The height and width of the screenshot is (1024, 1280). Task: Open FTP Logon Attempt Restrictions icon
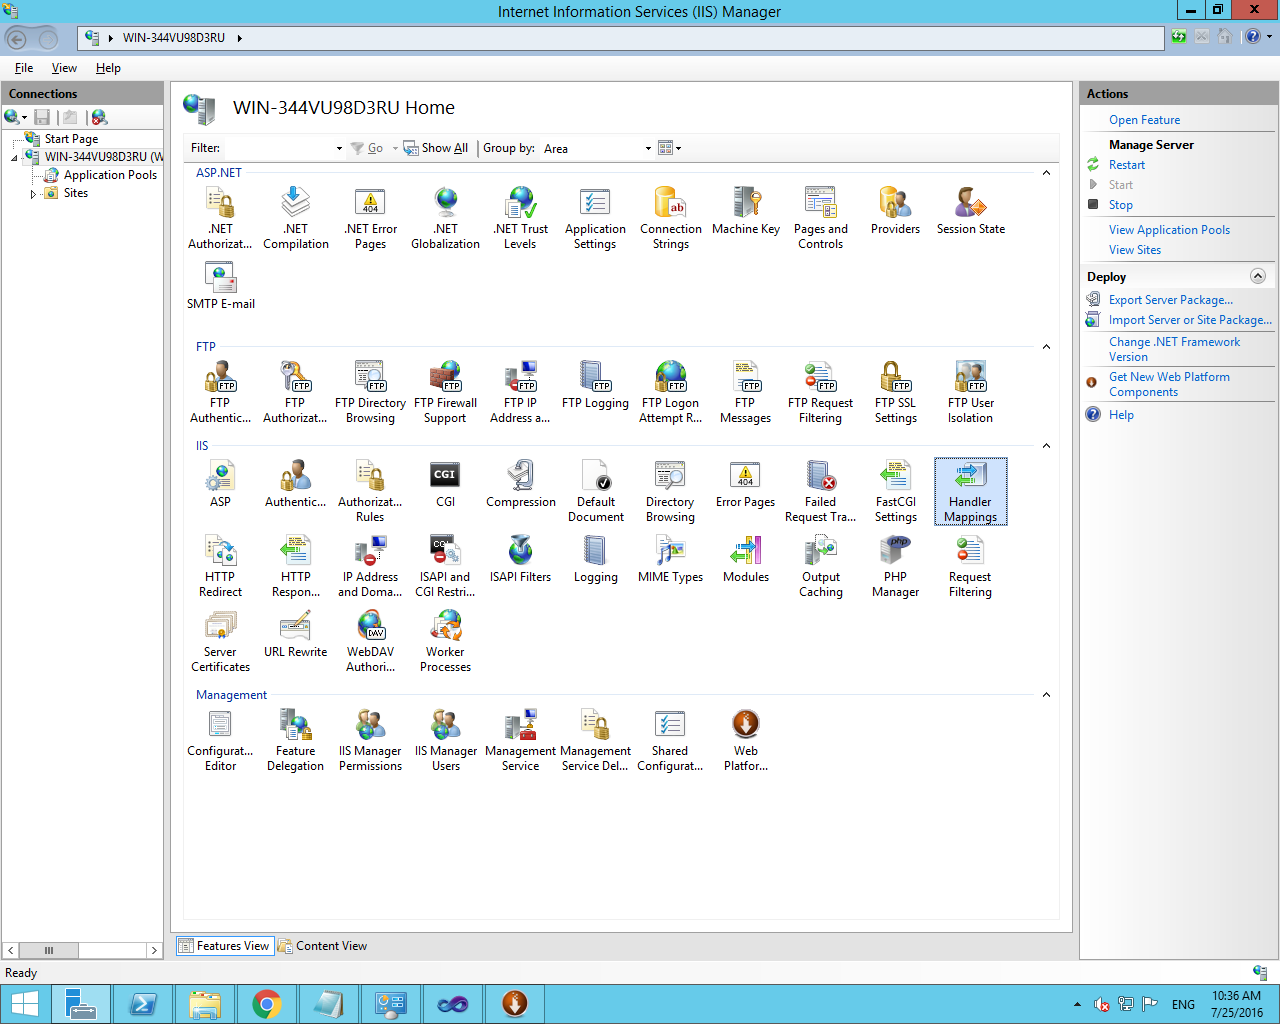click(670, 392)
